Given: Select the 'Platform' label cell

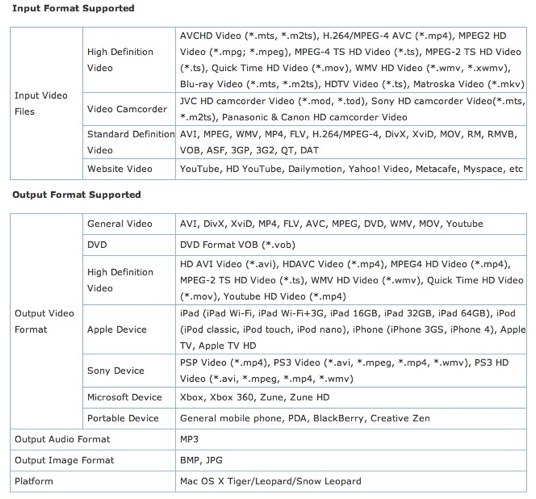Looking at the screenshot, I should coord(93,481).
